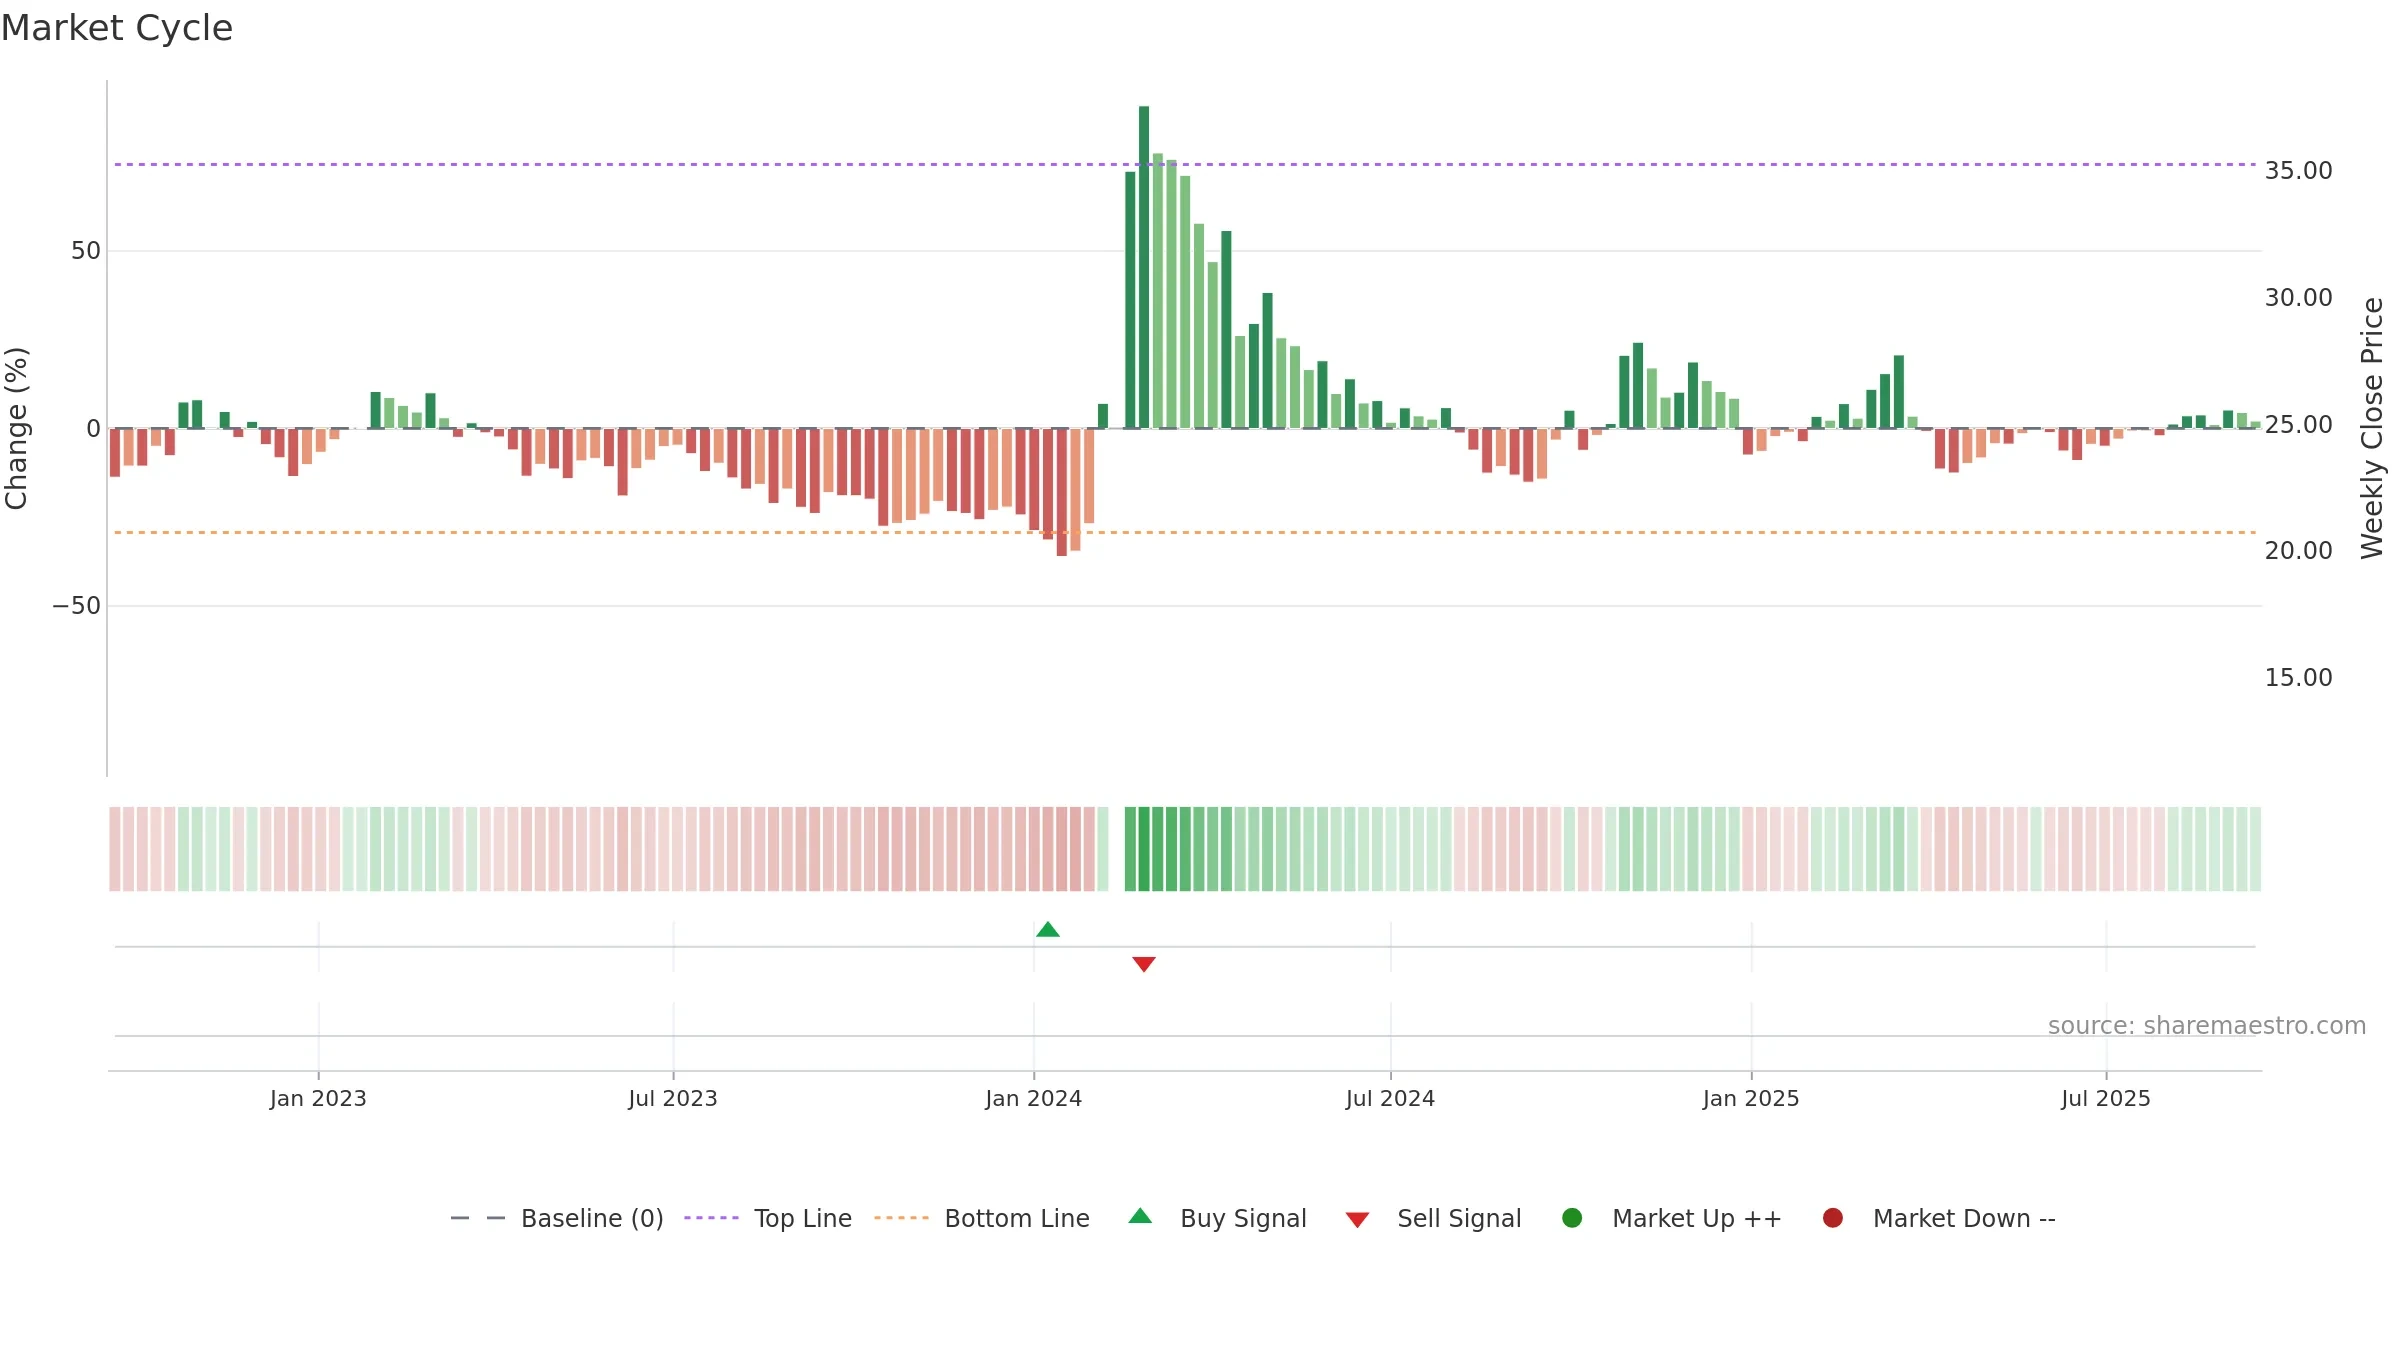Image resolution: width=2400 pixels, height=1350 pixels.
Task: Click the orange dotted Bottom Line legend swatch
Action: coord(901,1218)
